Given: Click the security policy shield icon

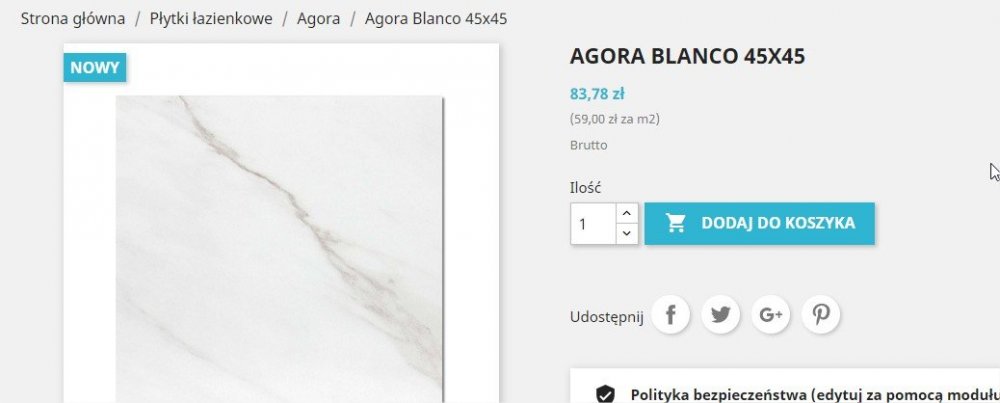Looking at the screenshot, I should (605, 395).
